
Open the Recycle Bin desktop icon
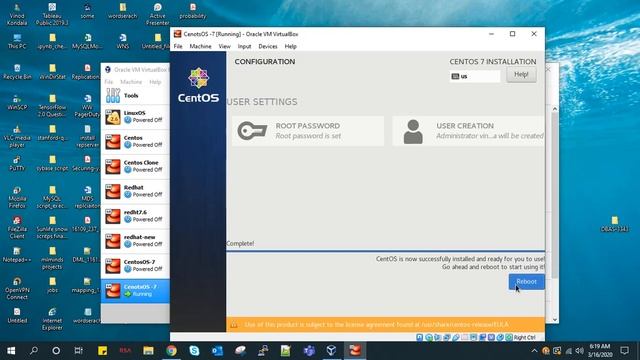[17, 71]
